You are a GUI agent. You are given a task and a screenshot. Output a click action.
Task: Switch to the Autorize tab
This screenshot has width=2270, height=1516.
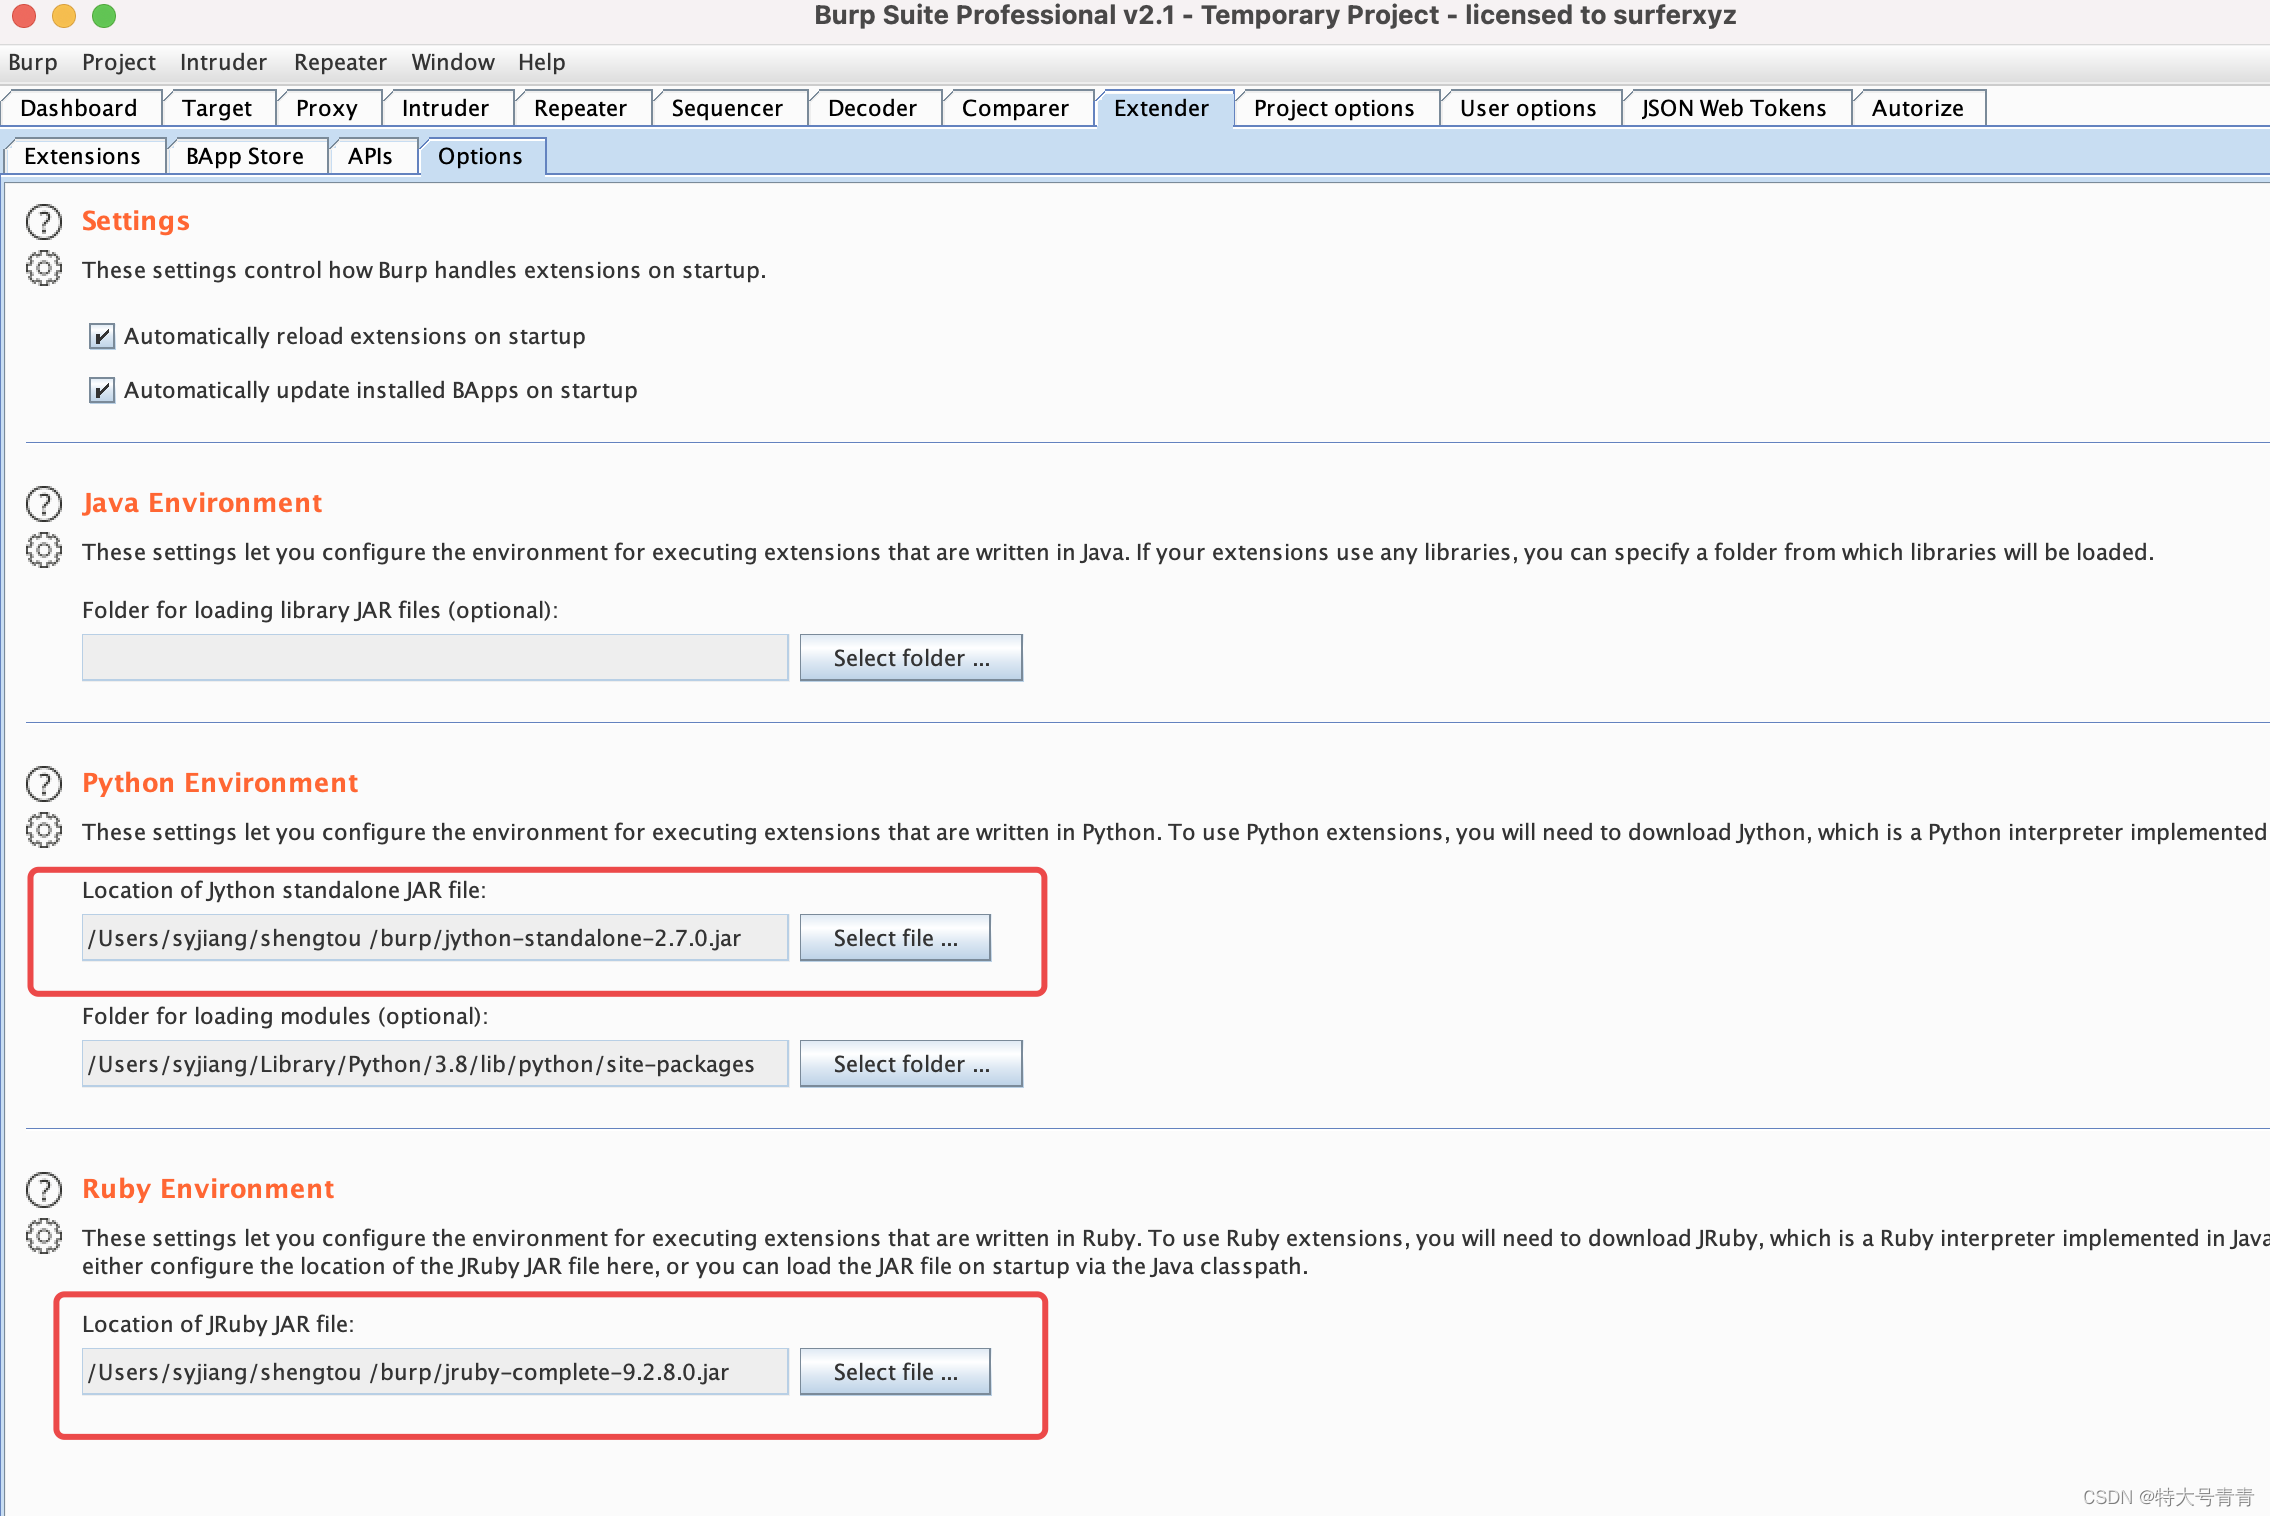1918,108
